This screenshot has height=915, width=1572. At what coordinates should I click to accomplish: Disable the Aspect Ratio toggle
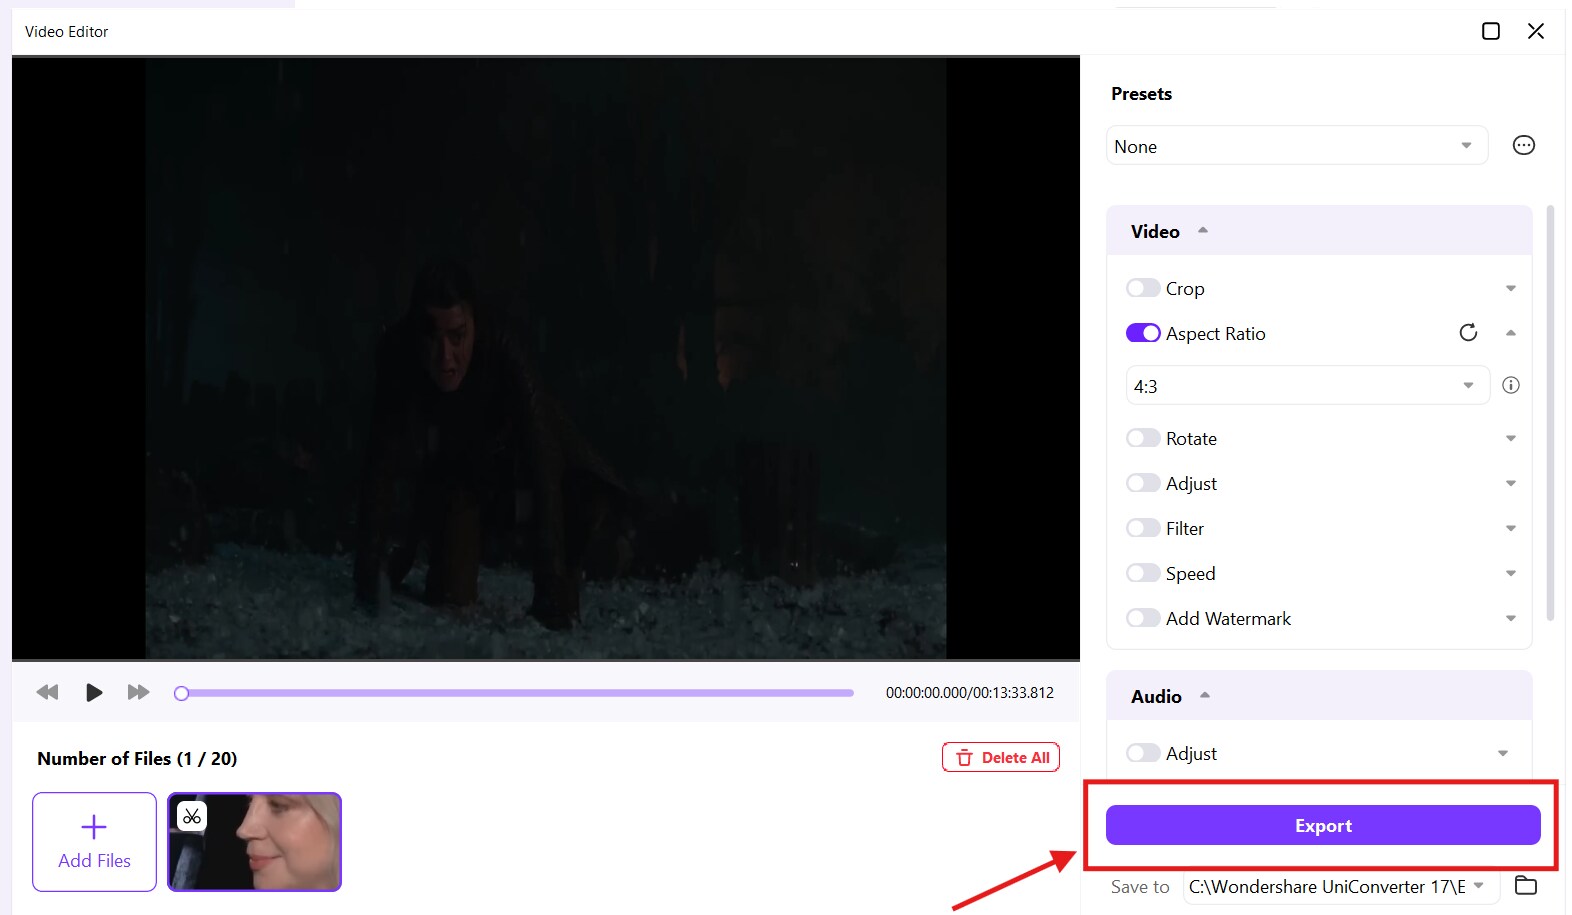[x=1143, y=333]
